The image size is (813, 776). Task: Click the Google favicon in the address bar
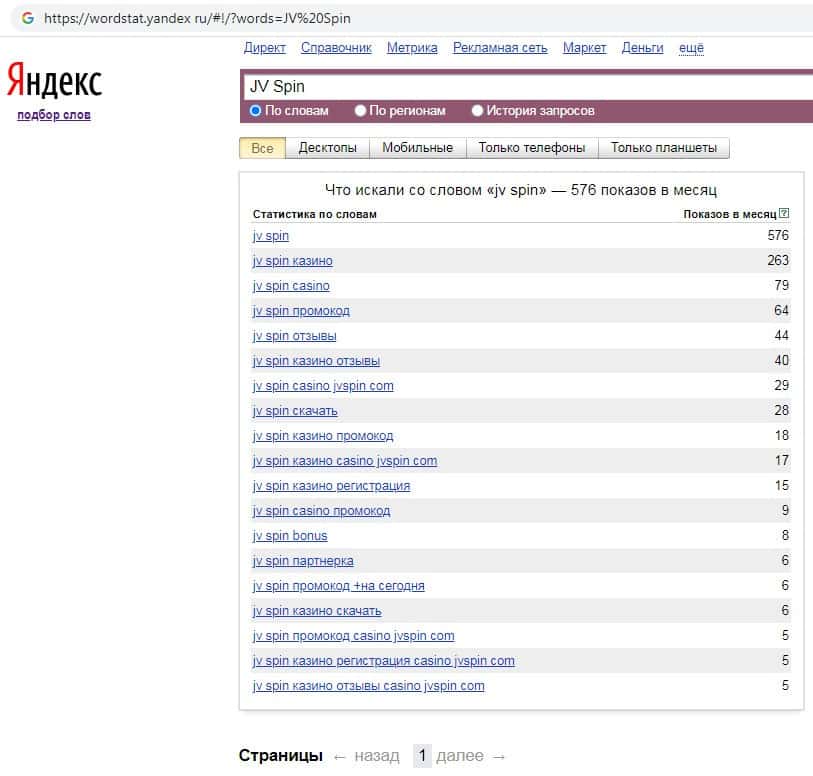27,18
